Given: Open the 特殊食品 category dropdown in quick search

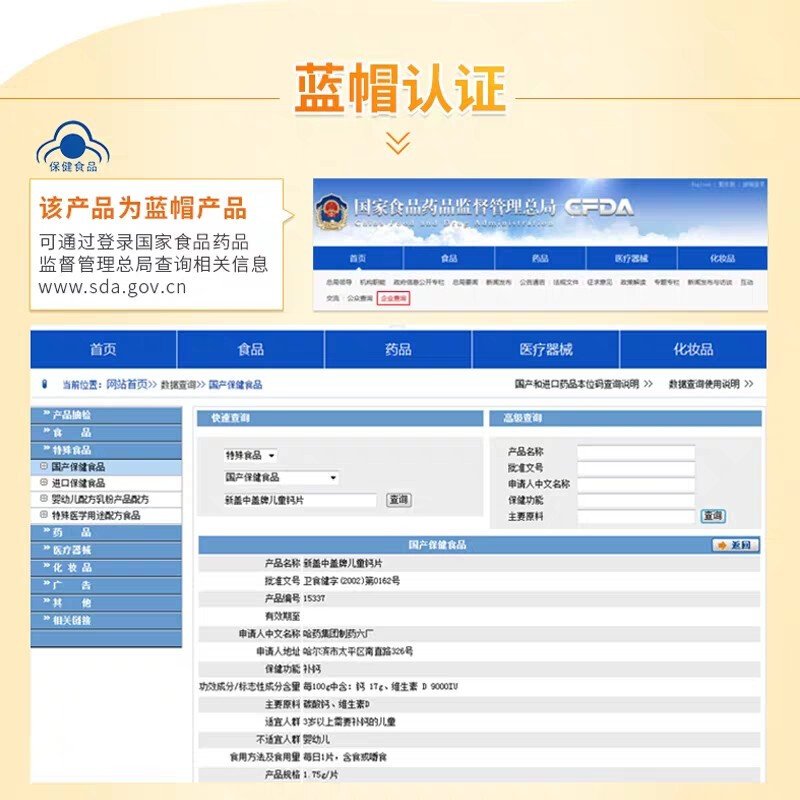Looking at the screenshot, I should click(x=251, y=455).
